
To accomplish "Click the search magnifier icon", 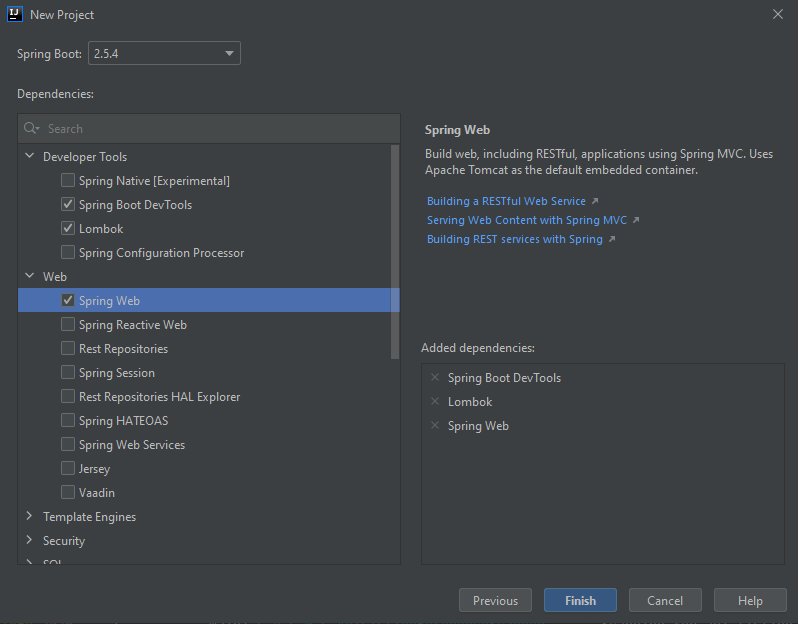I will tap(31, 129).
